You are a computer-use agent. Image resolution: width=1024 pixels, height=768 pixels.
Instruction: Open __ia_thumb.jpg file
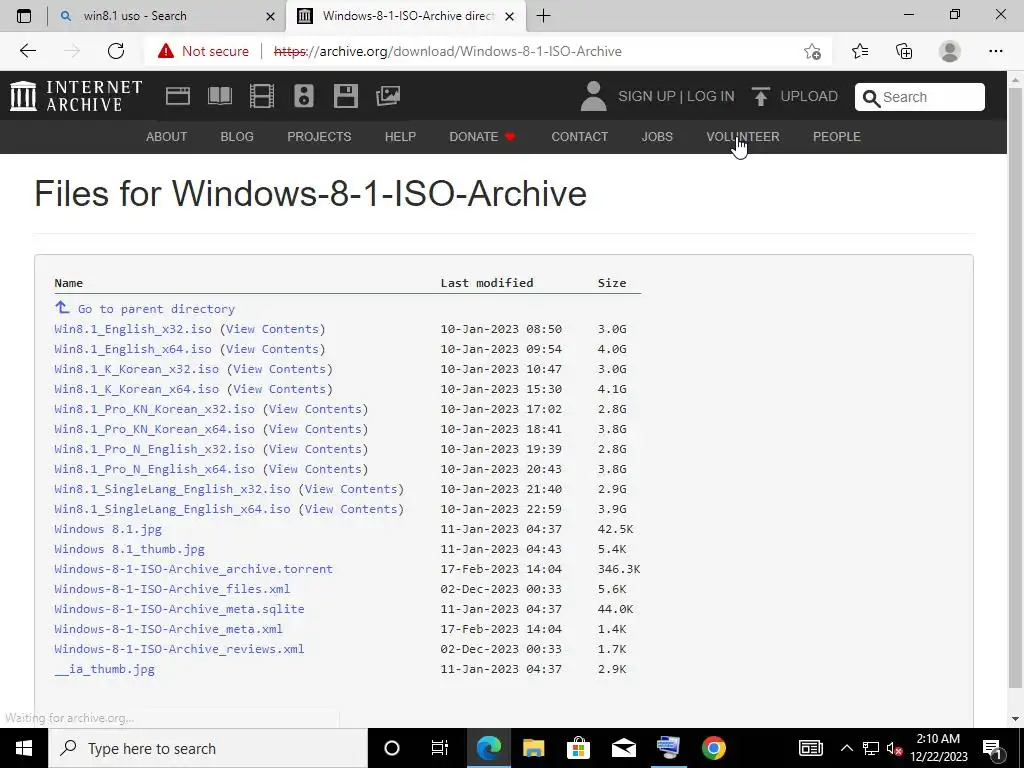coord(104,669)
